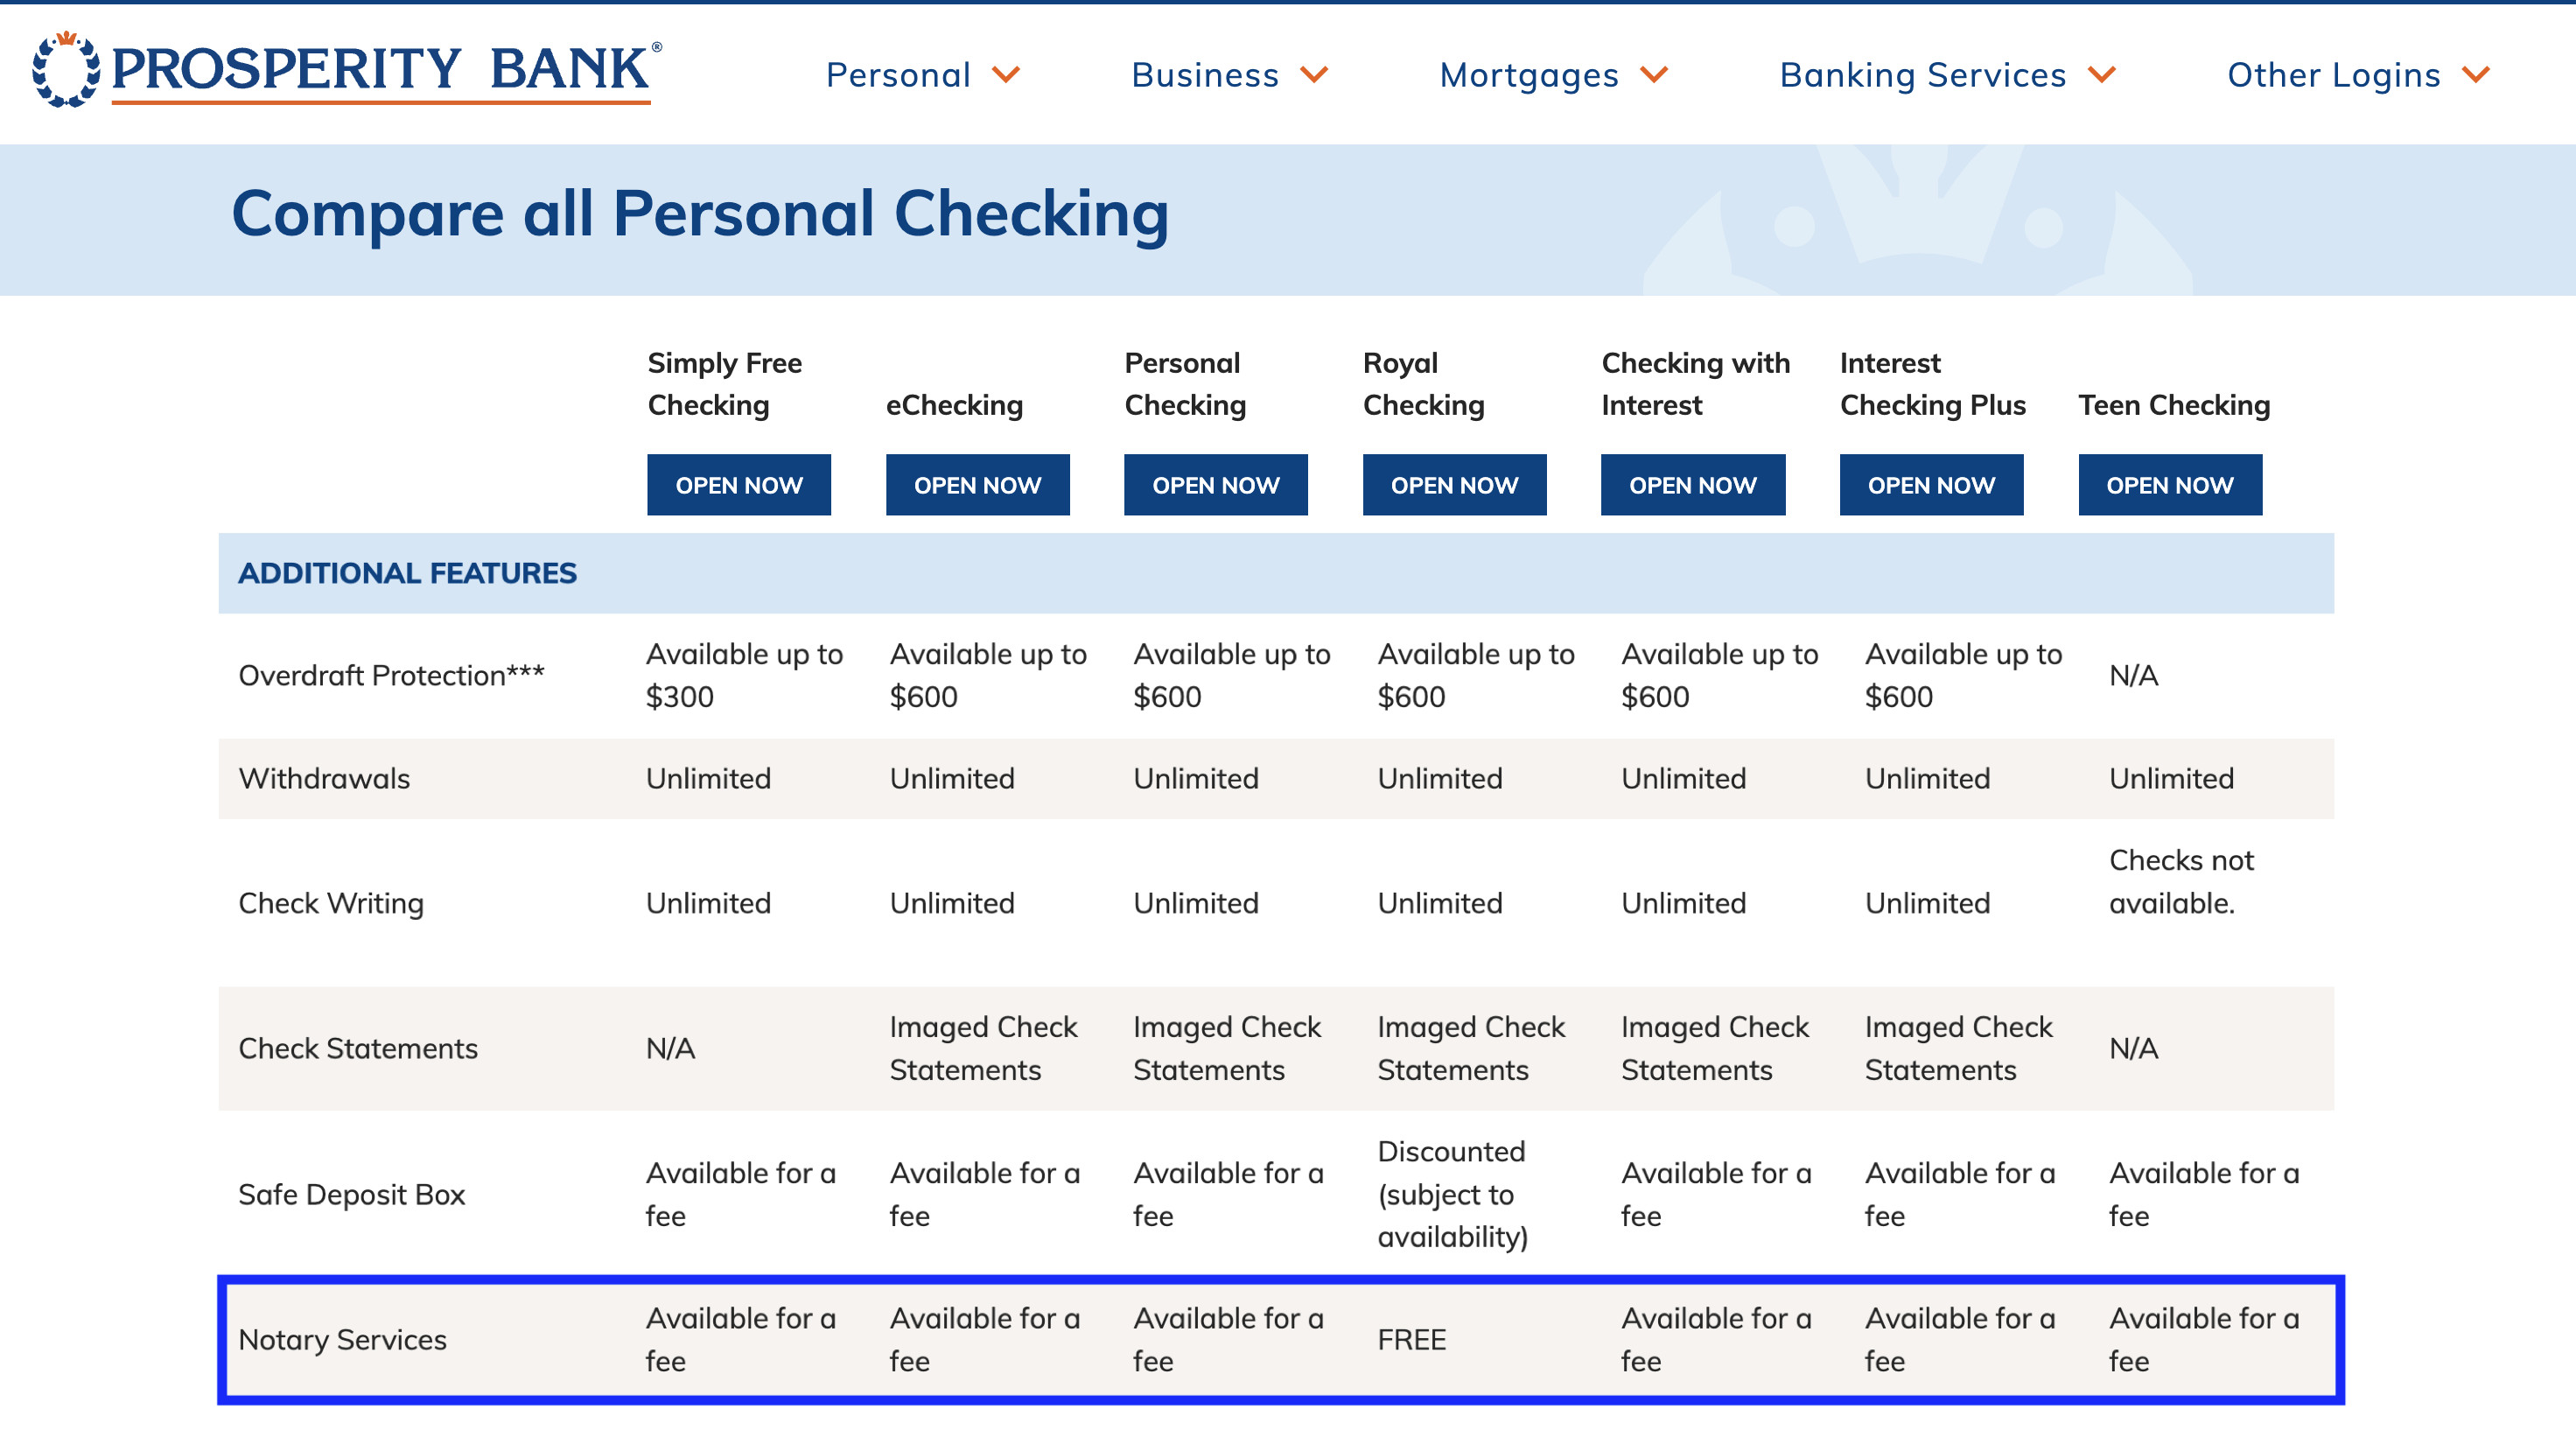Click Notary 'Available for a fee' under Teen Checking

(2204, 1340)
